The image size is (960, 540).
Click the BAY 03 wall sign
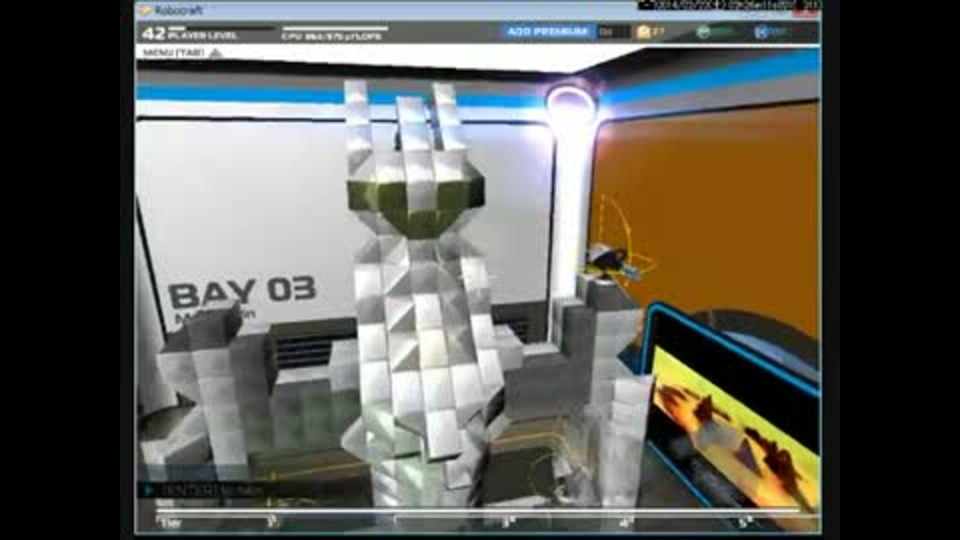(x=242, y=292)
